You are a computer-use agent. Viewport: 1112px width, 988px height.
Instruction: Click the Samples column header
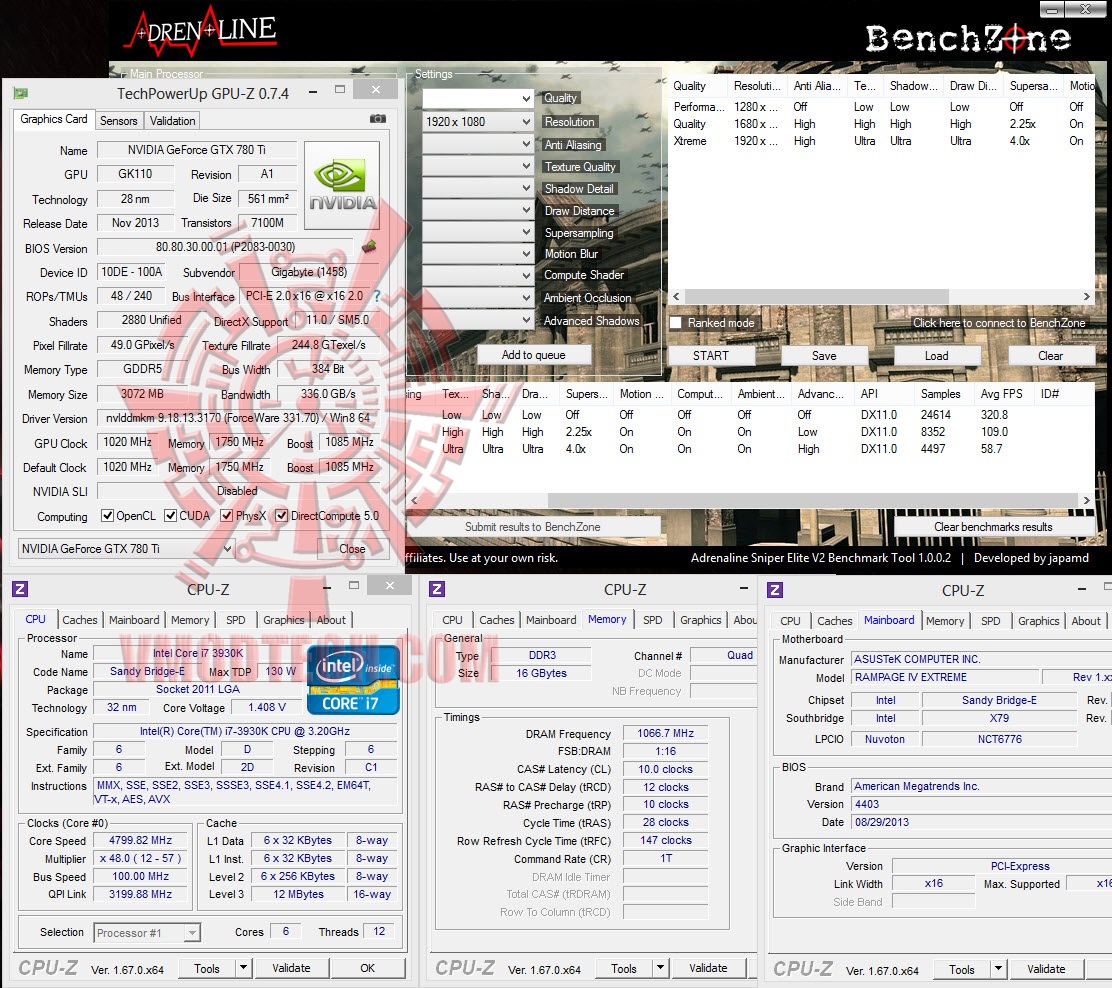940,394
